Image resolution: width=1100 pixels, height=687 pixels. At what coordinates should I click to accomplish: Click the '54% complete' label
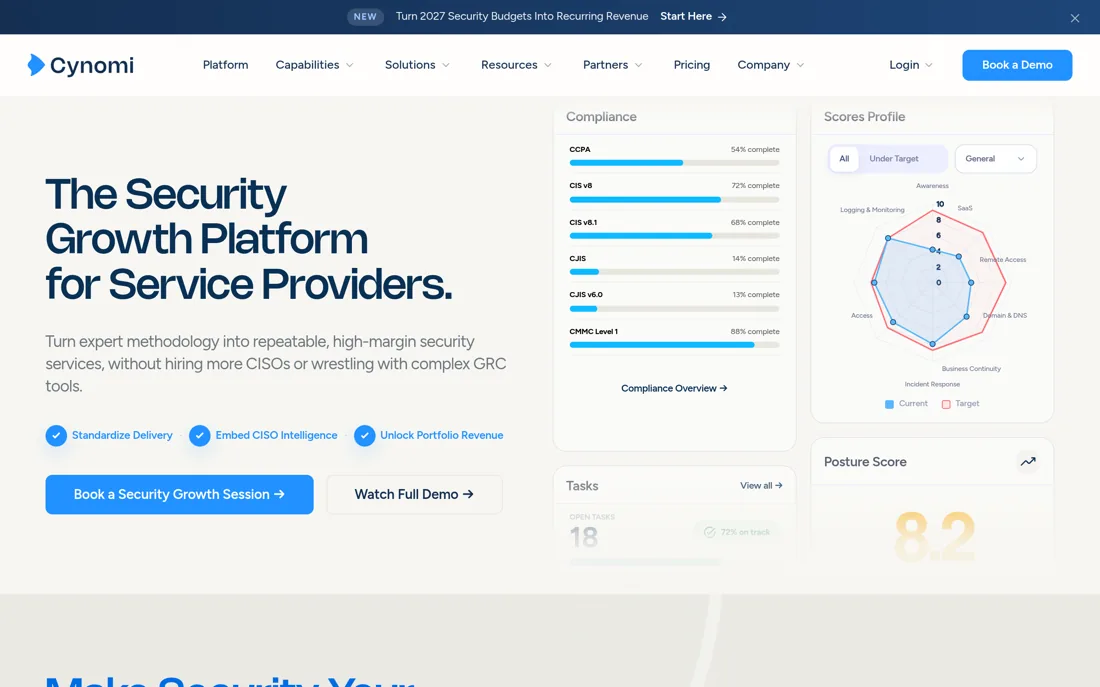pos(755,149)
